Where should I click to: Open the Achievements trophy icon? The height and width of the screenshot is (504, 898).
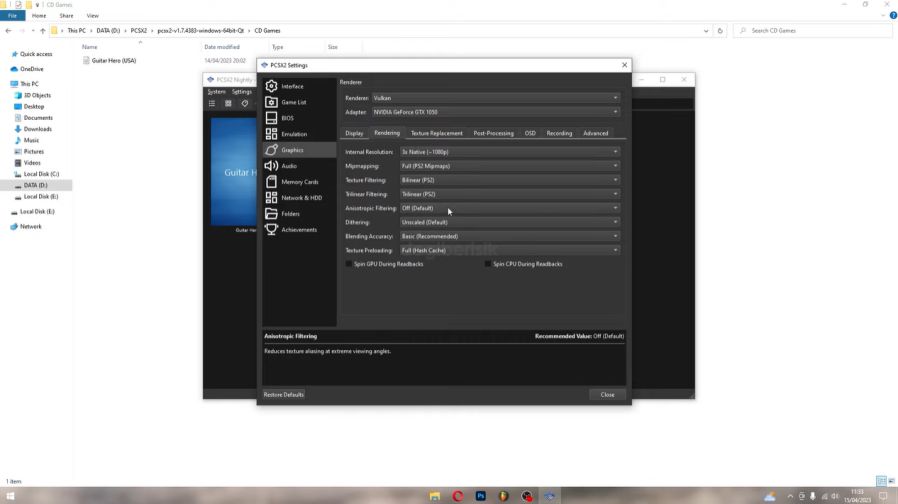click(x=271, y=230)
